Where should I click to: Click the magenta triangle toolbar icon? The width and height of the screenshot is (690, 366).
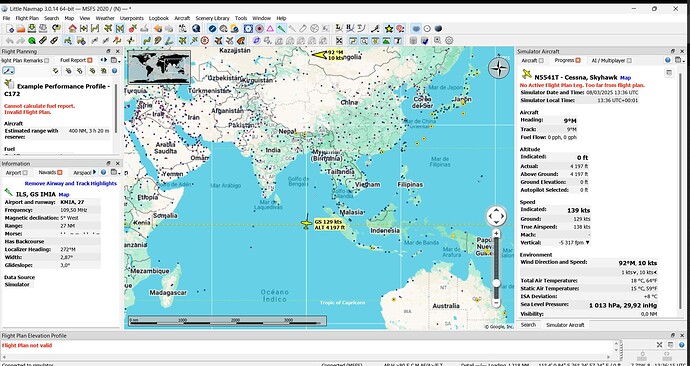(270, 29)
